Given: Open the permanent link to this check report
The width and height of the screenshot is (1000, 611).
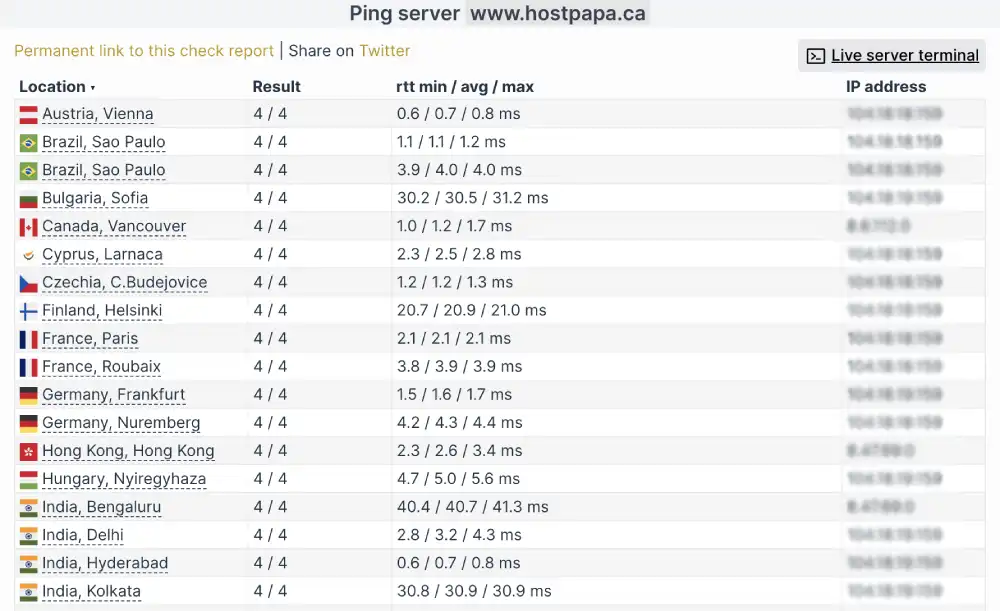Looking at the screenshot, I should pos(143,50).
